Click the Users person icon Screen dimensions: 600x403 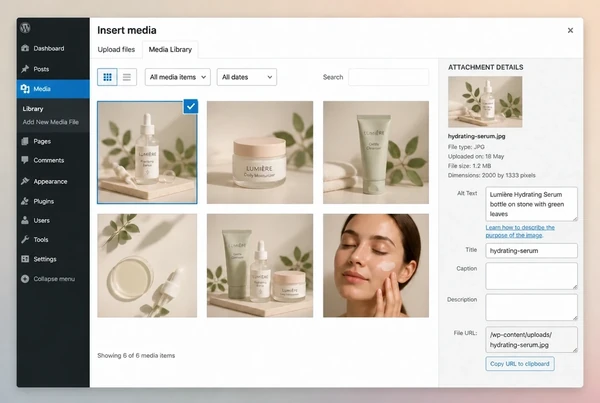point(25,220)
